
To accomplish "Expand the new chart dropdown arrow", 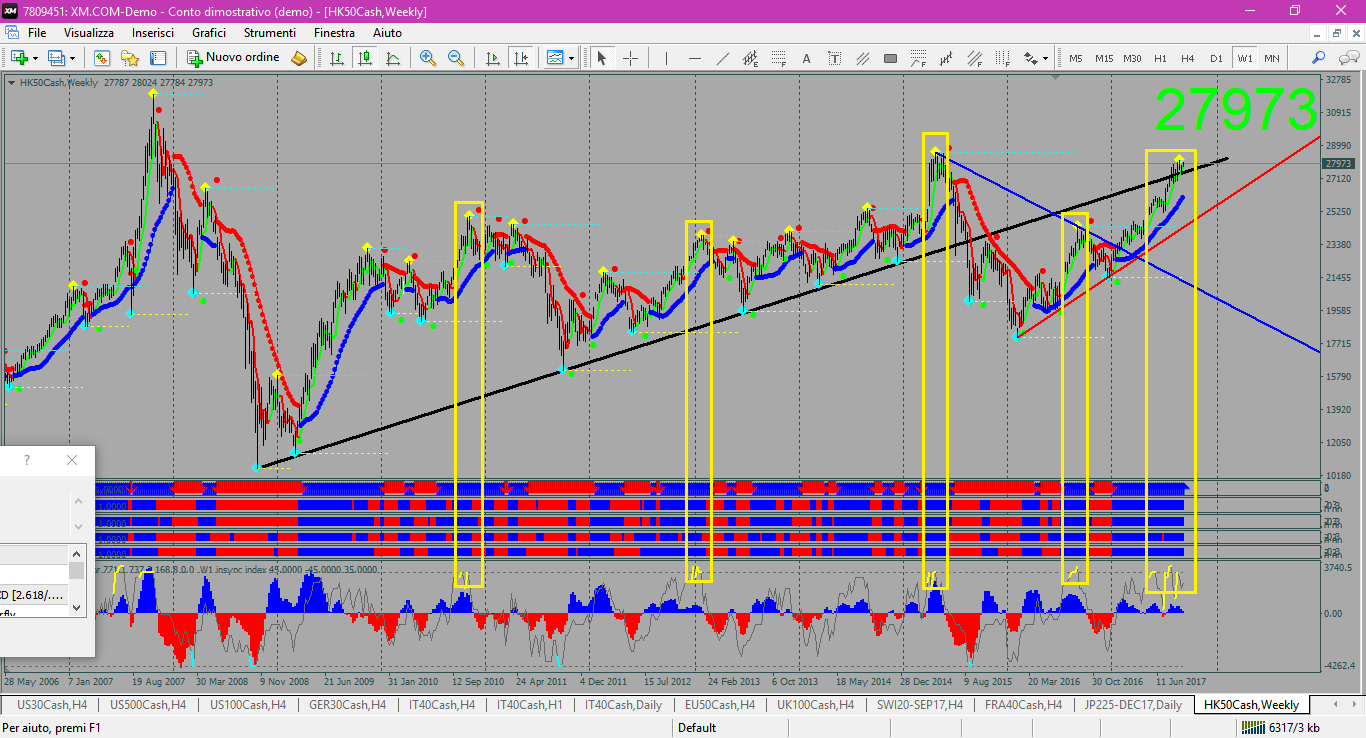I will coord(36,58).
